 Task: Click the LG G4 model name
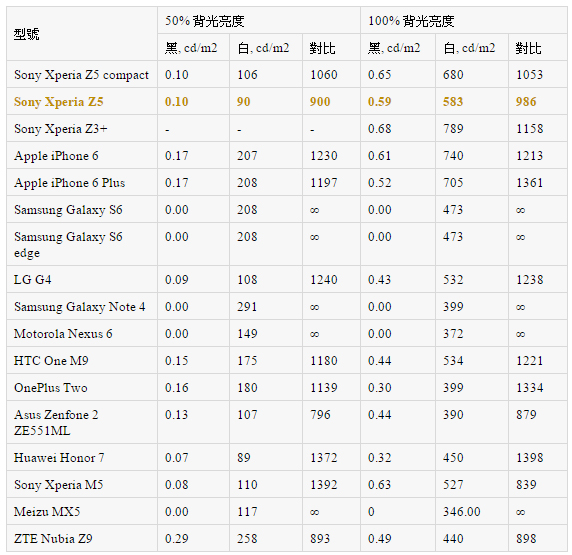click(32, 280)
